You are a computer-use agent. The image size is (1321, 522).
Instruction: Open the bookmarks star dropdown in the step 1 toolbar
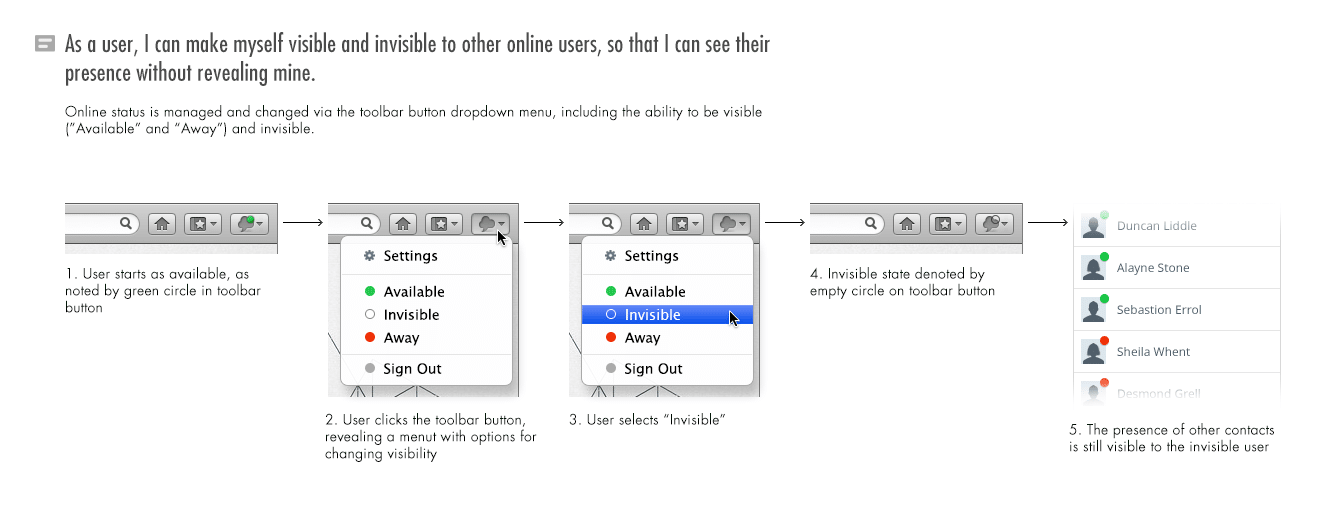[x=203, y=224]
